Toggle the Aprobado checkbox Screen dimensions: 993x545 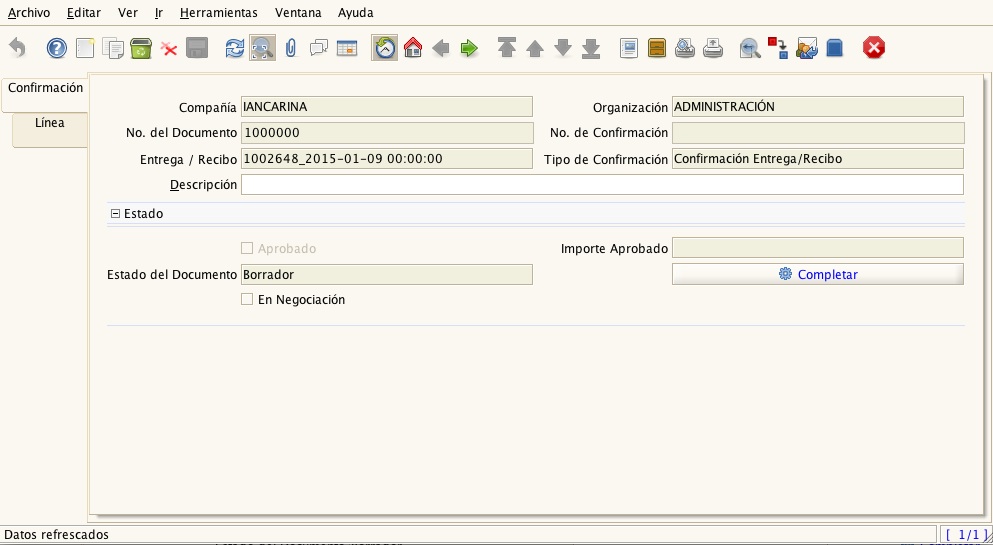pyautogui.click(x=247, y=248)
